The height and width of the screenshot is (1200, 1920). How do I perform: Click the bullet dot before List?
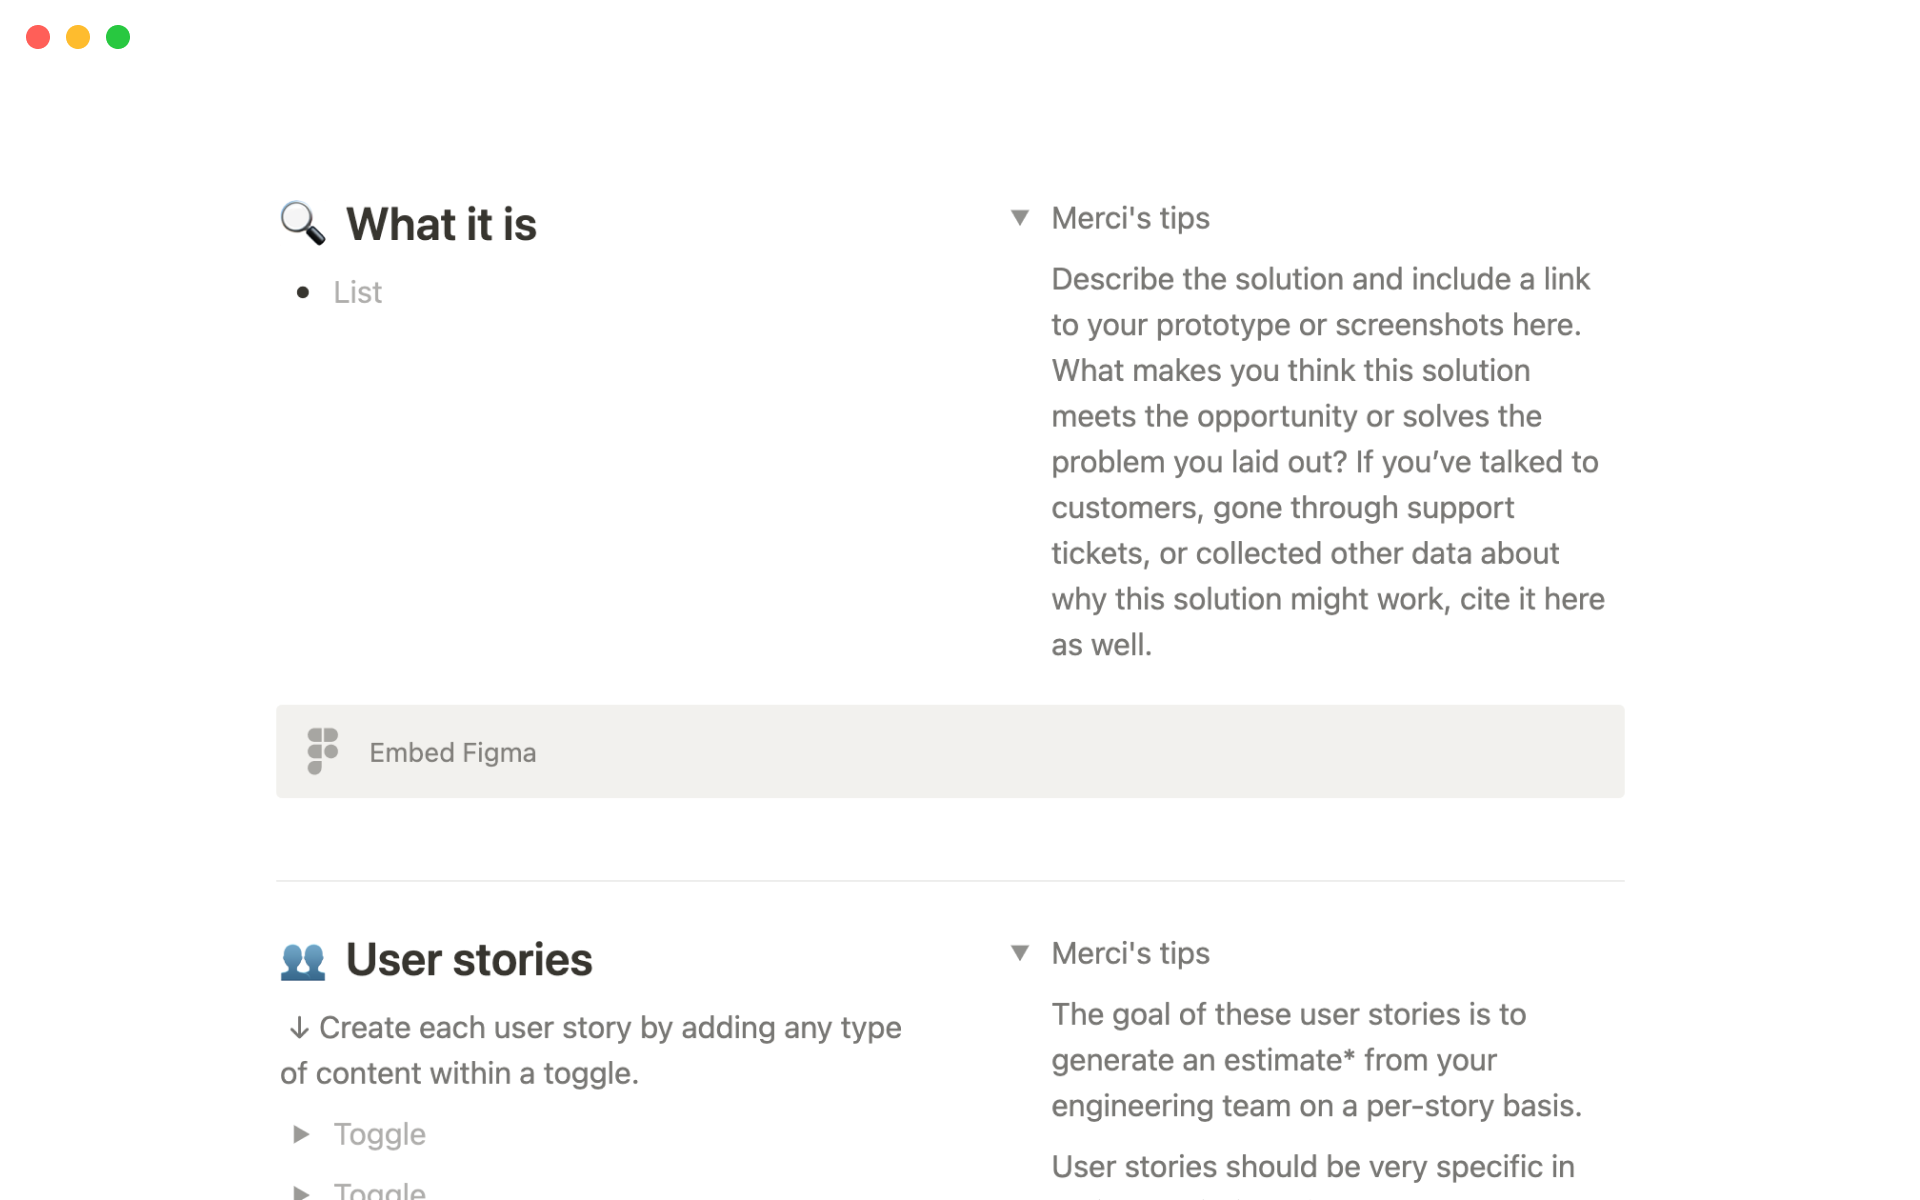(303, 292)
